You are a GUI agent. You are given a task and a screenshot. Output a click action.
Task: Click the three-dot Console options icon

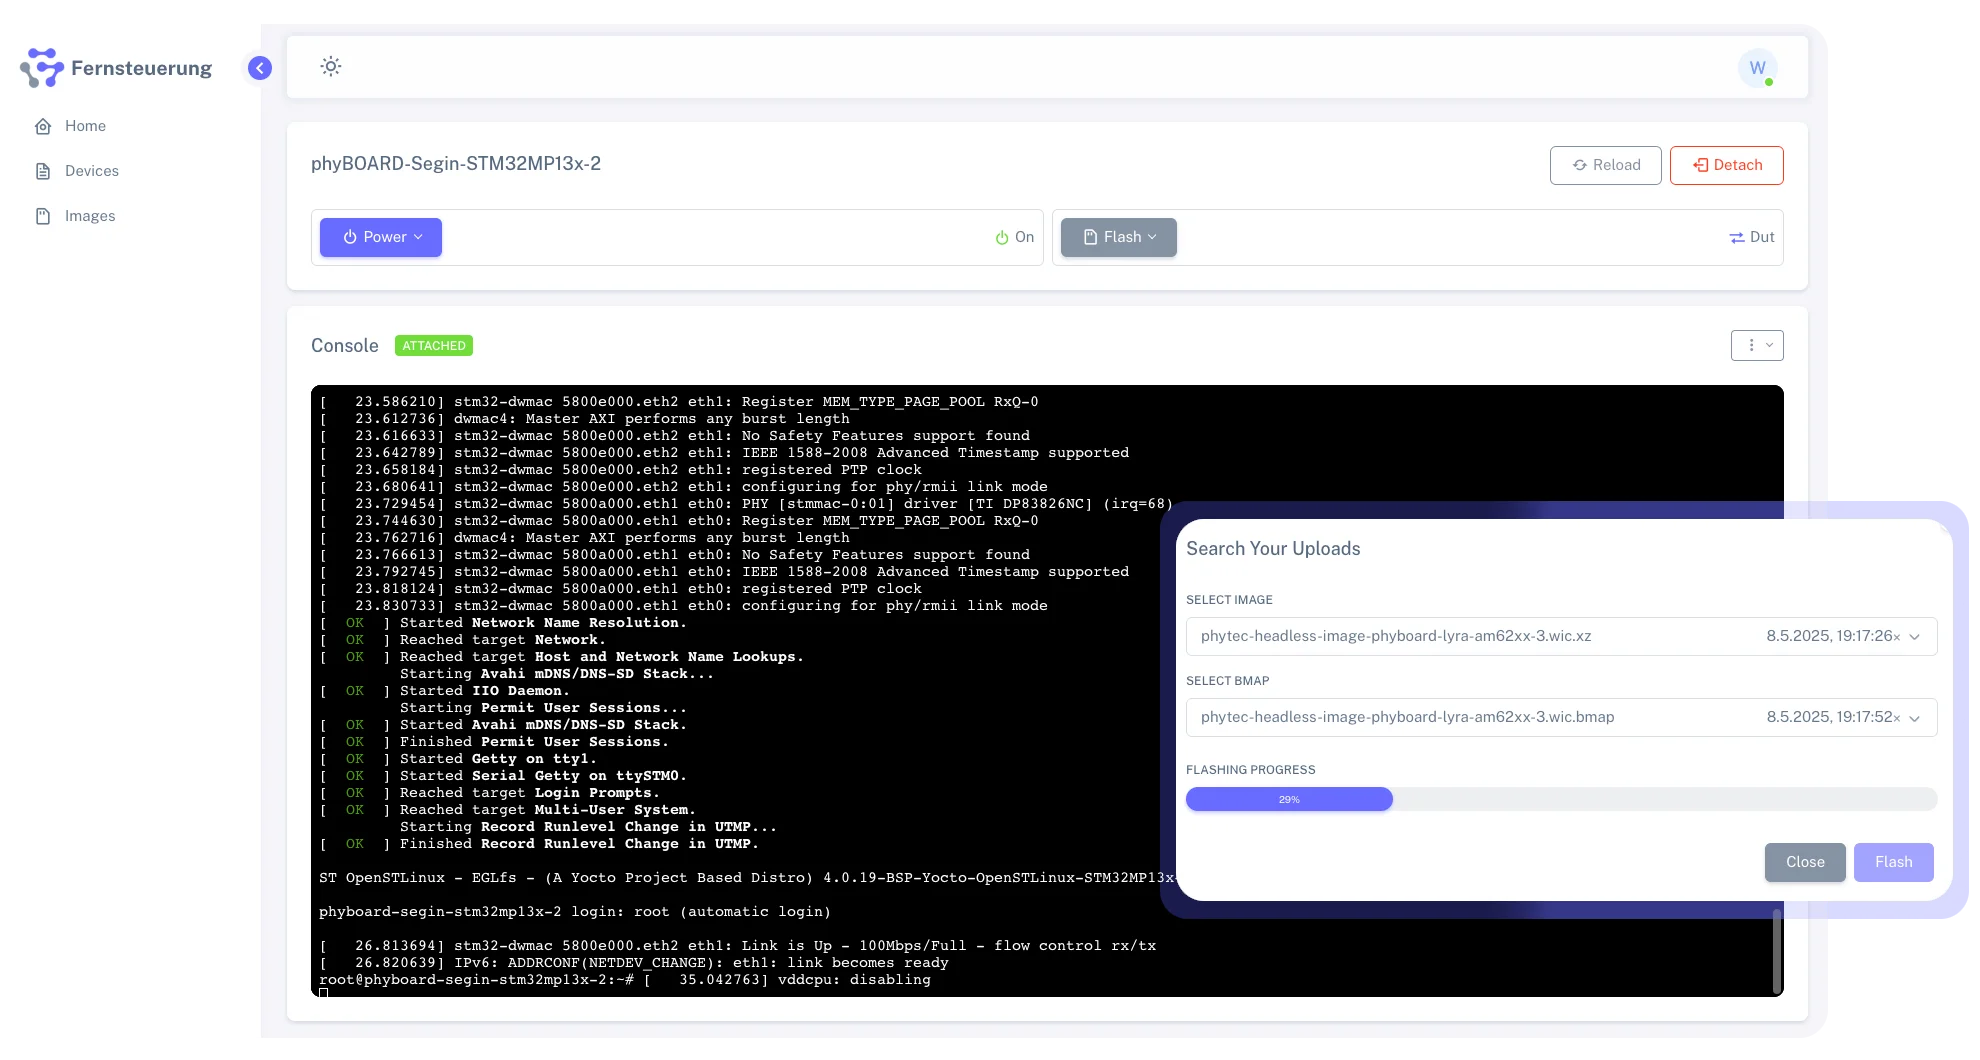coord(1750,345)
